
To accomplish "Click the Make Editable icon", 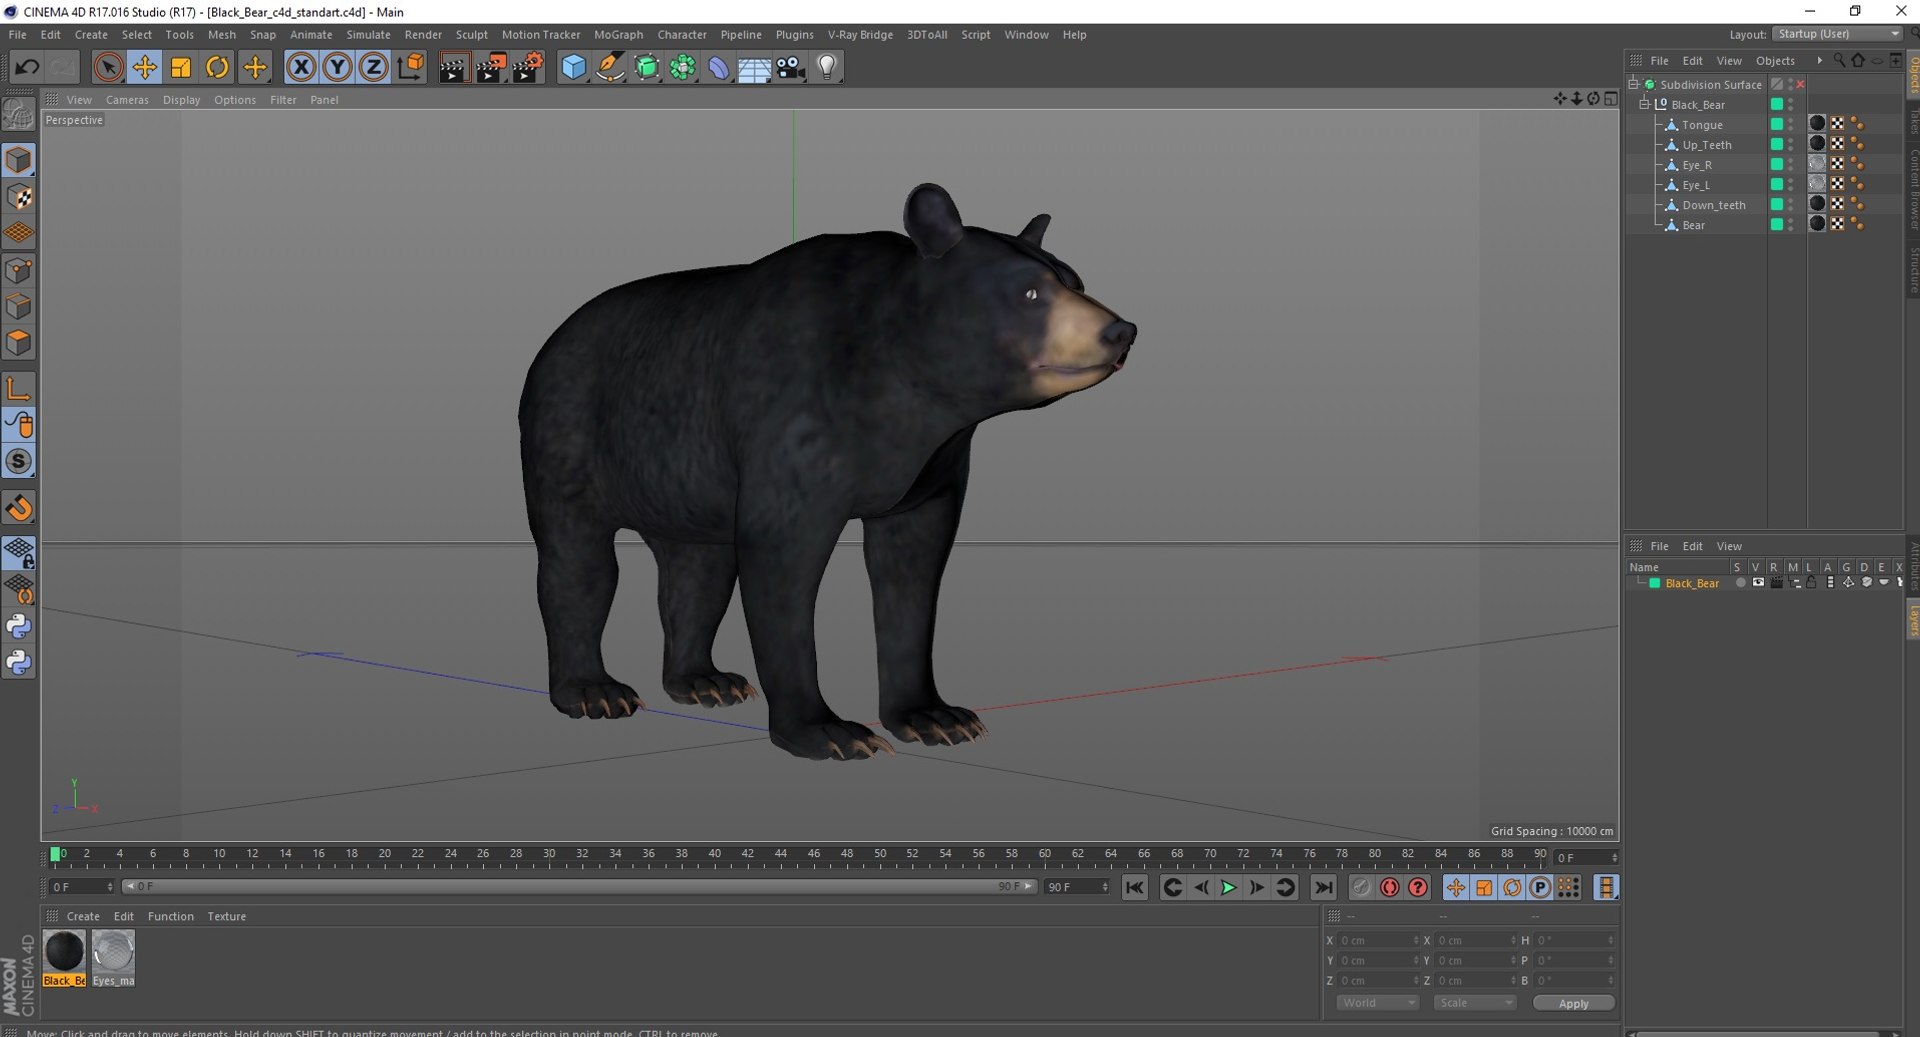I will click(x=18, y=116).
